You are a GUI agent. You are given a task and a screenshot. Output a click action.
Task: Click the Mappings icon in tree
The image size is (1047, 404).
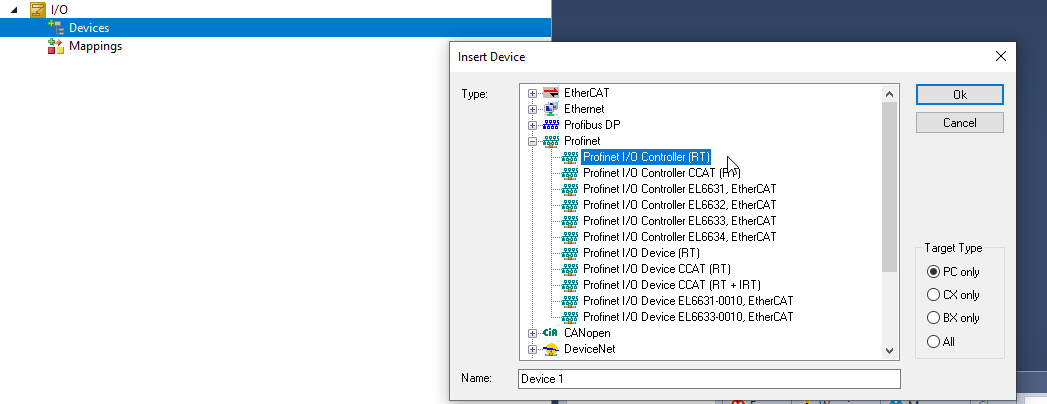56,46
